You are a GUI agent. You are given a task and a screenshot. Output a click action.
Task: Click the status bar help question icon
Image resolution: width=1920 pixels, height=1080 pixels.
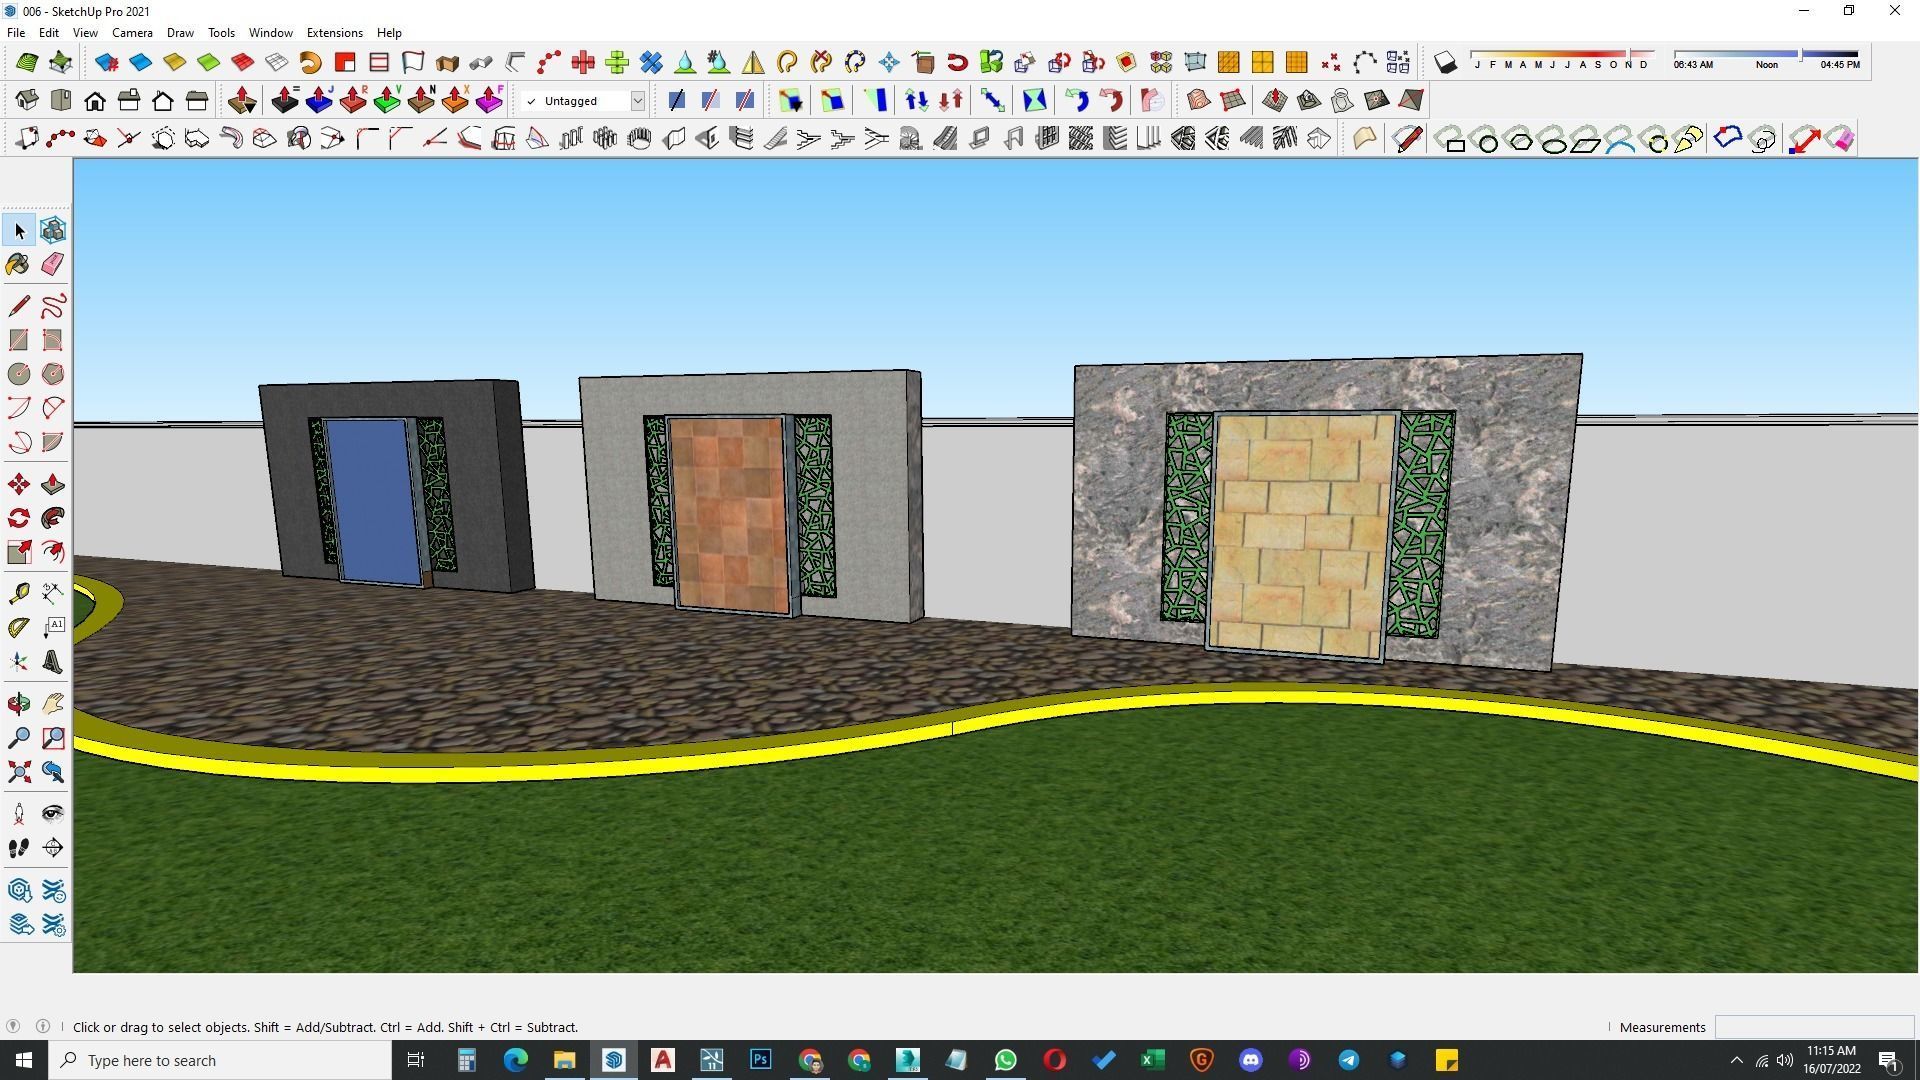[13, 1027]
